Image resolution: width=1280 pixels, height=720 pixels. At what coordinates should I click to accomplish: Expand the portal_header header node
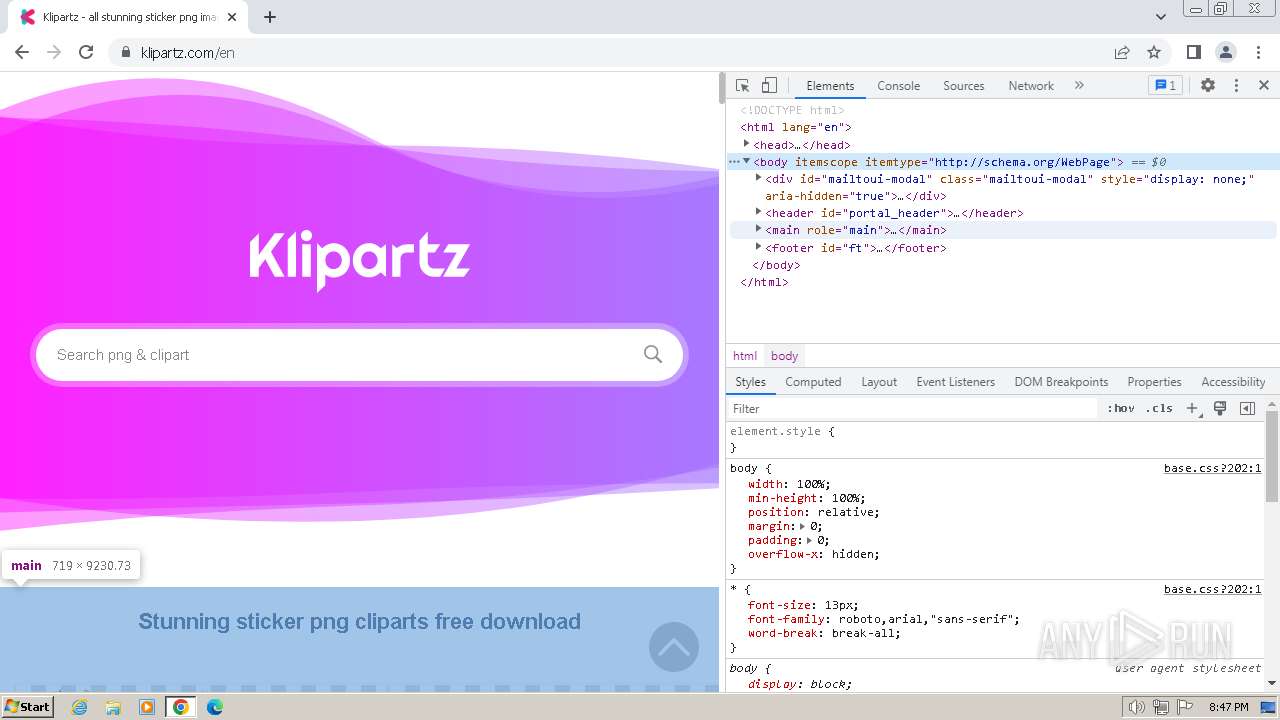point(758,212)
